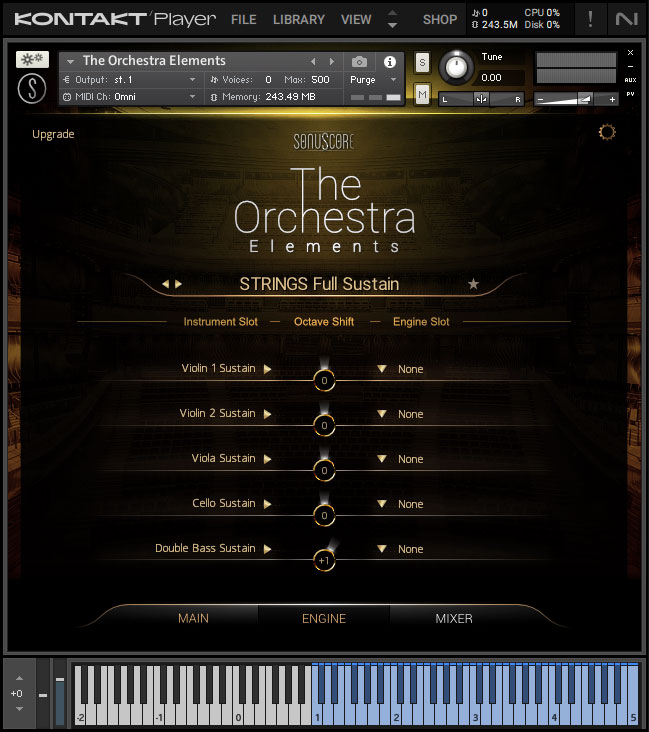649x732 pixels.
Task: Click the Tune knob
Action: (x=456, y=67)
